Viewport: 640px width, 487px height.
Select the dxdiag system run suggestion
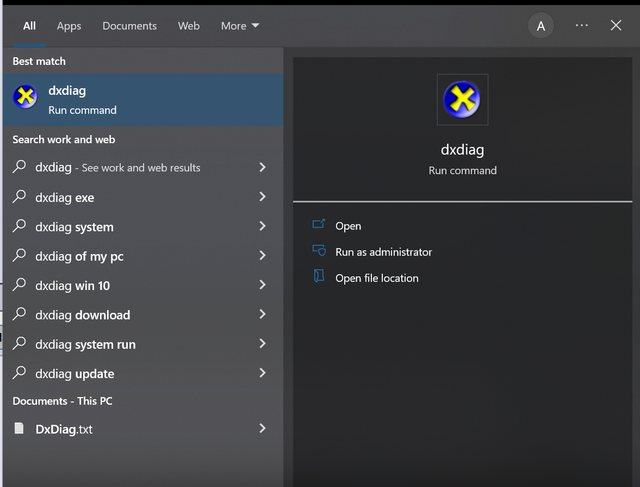143,344
